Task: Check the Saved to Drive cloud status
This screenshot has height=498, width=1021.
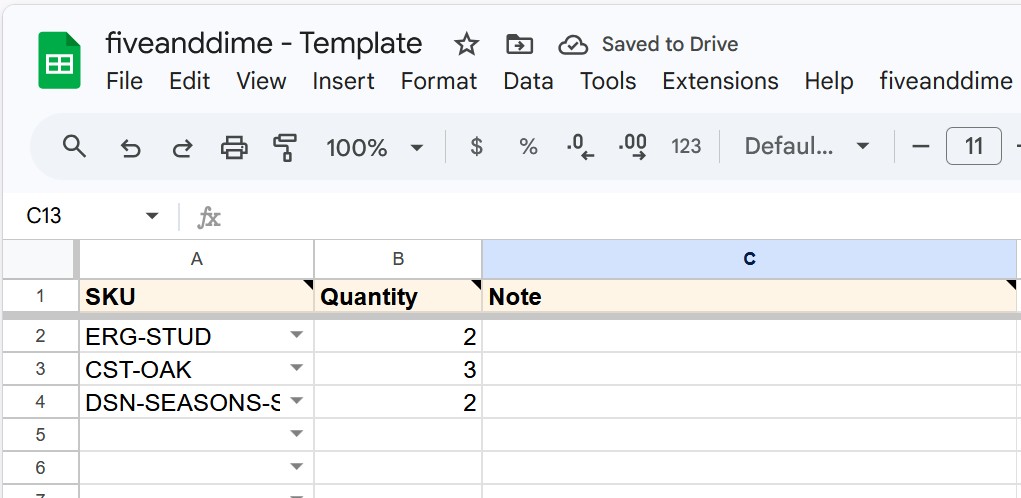Action: [573, 45]
